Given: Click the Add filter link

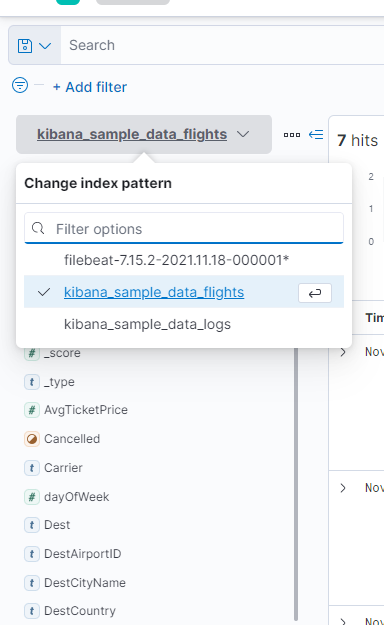Looking at the screenshot, I should tap(90, 87).
